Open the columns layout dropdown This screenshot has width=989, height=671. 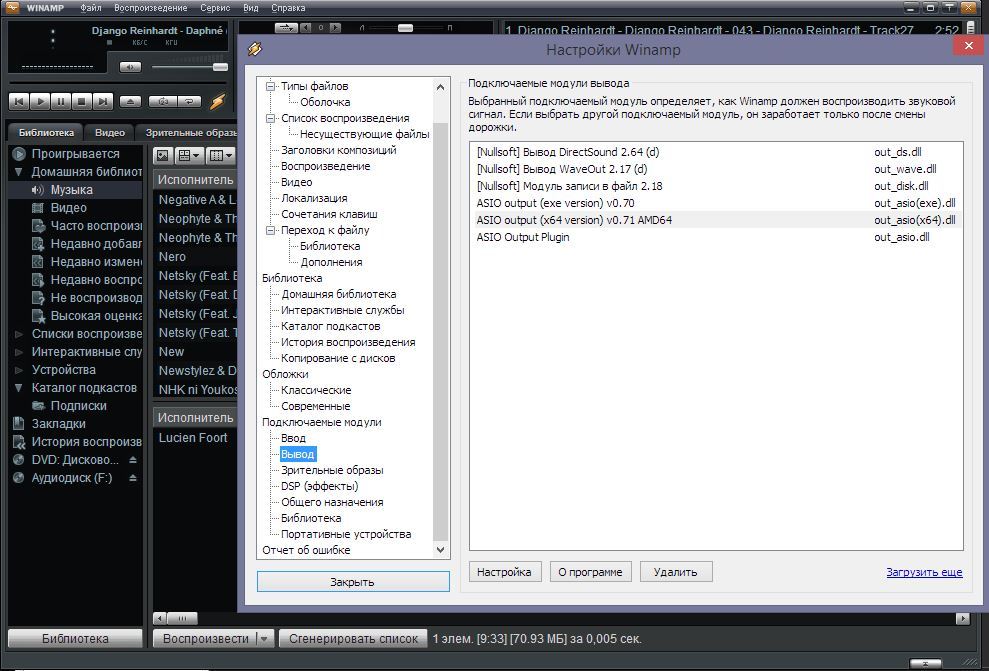click(x=221, y=155)
